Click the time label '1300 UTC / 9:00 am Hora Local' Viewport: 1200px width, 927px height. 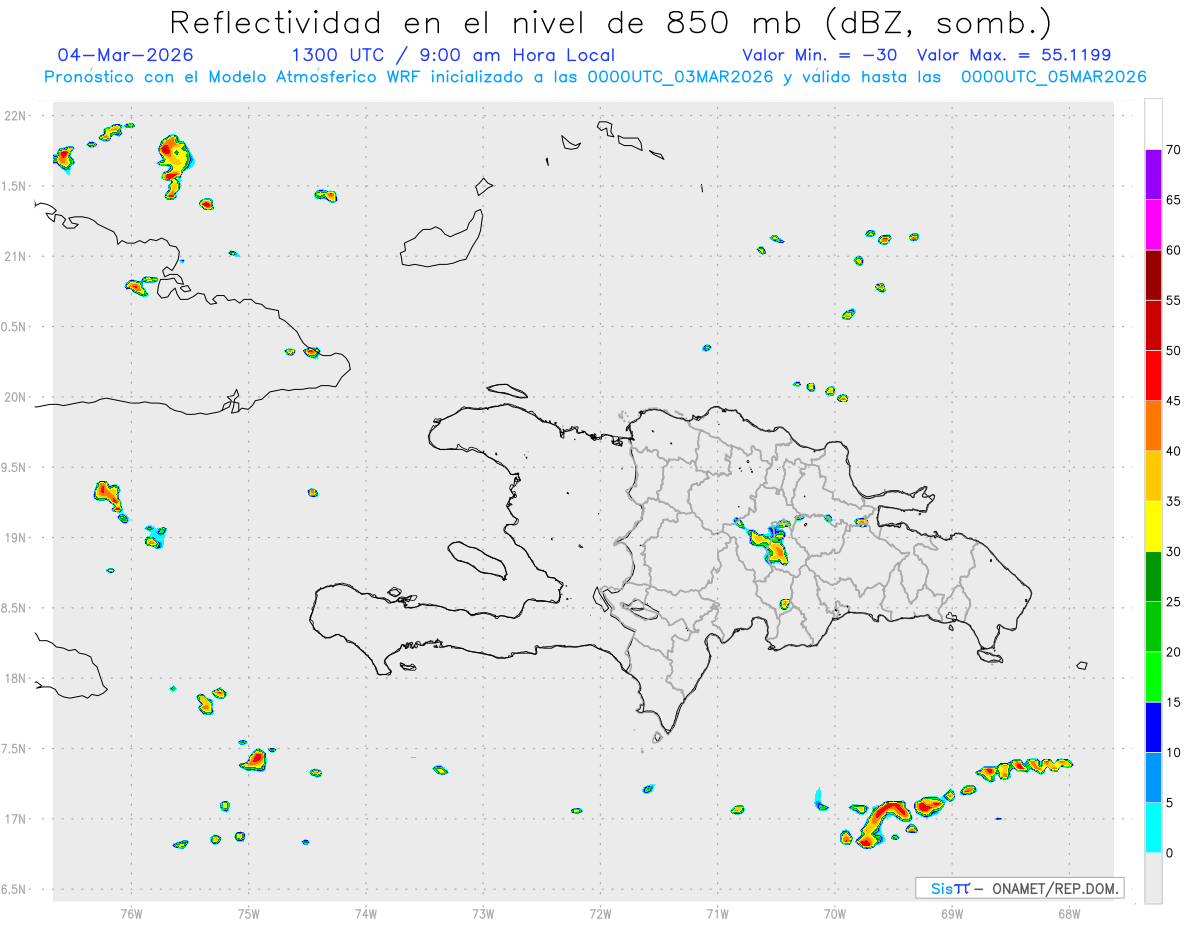453,55
